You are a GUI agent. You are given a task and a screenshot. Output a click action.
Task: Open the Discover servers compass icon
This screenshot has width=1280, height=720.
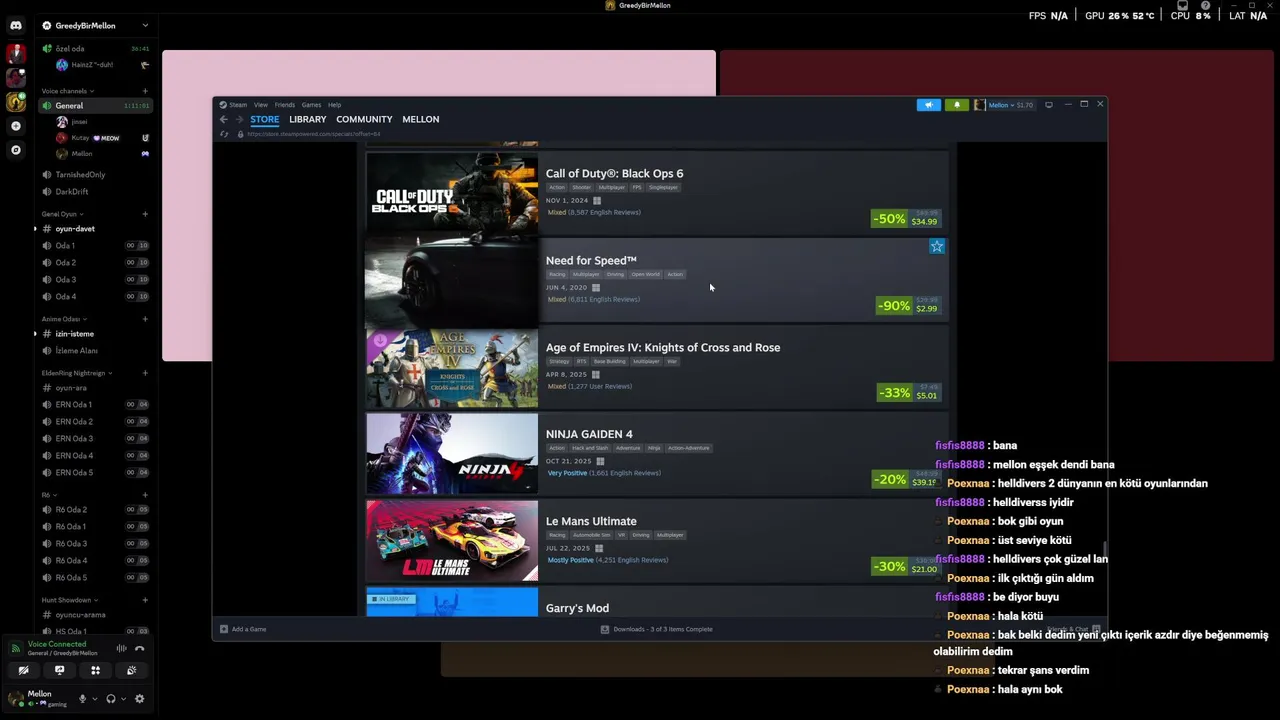coord(15,150)
